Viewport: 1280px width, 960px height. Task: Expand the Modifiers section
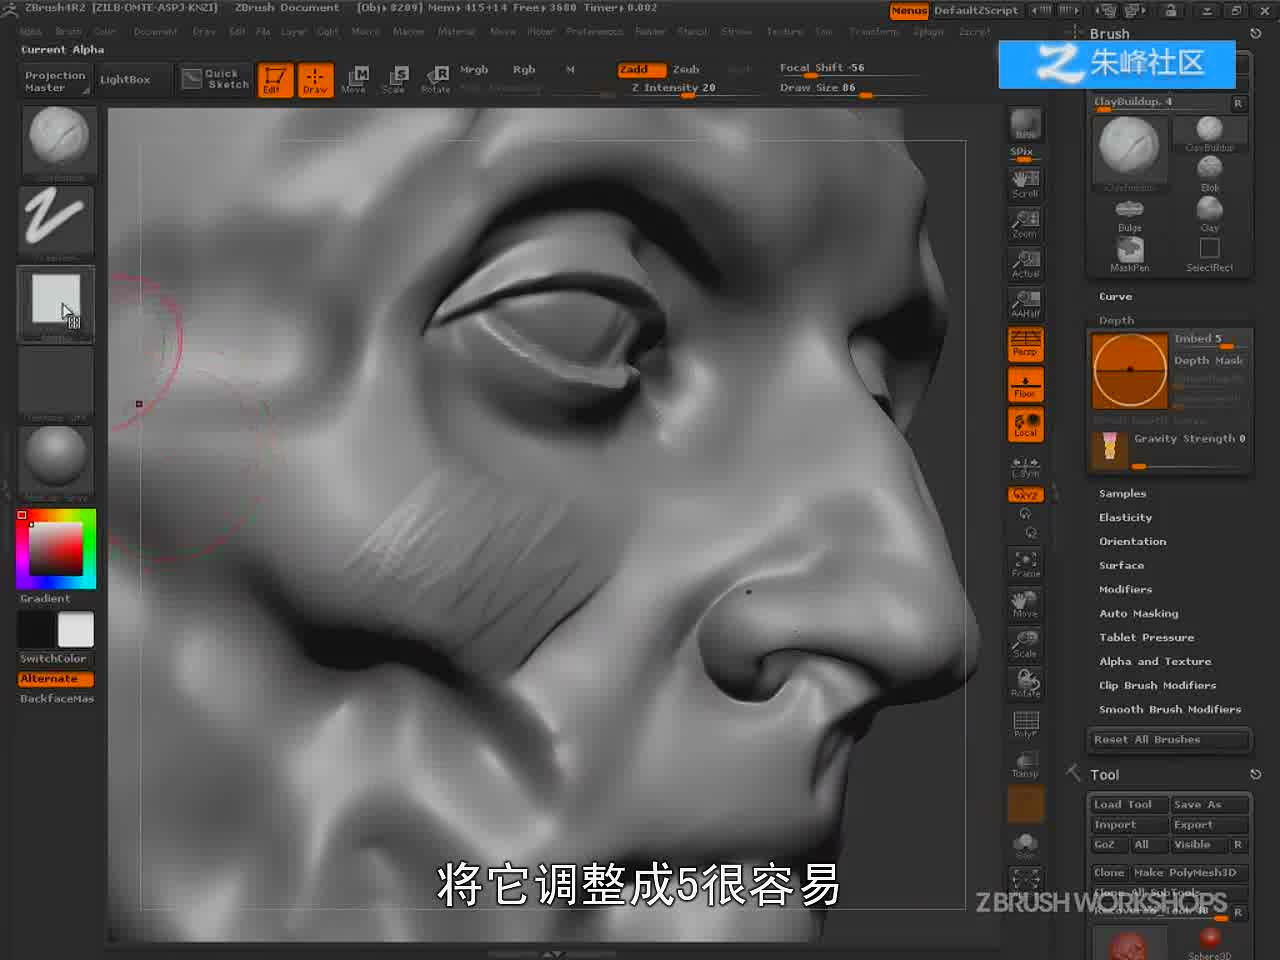coord(1125,589)
